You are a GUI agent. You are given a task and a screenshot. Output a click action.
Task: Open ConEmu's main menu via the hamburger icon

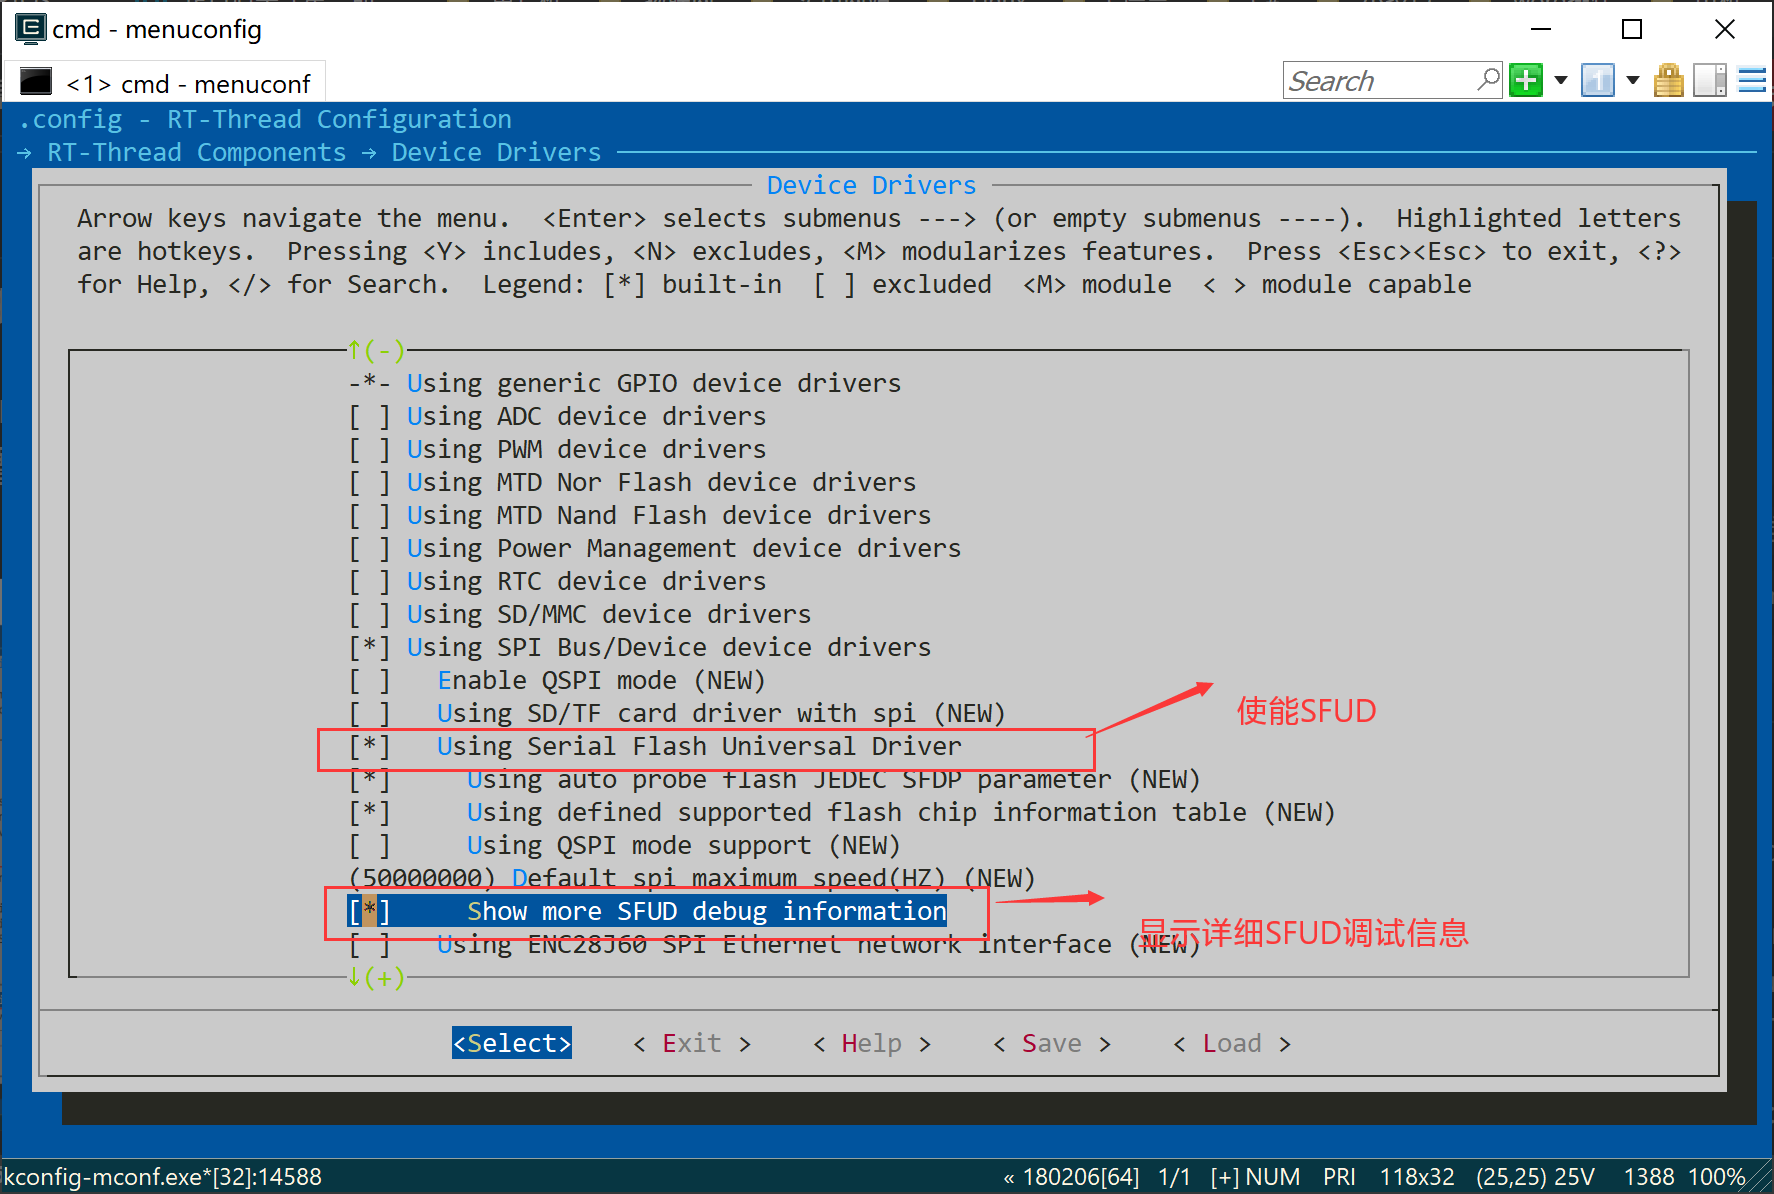[x=1751, y=80]
